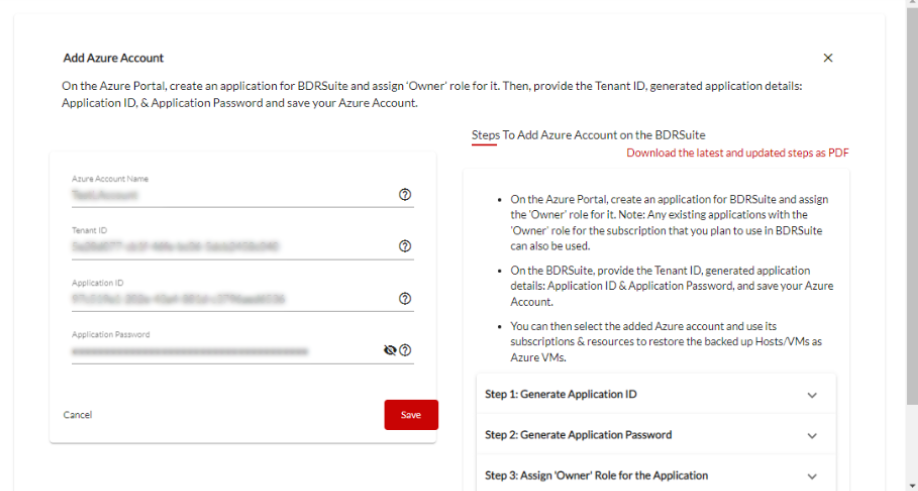Download the latest steps as PDF

(738, 153)
